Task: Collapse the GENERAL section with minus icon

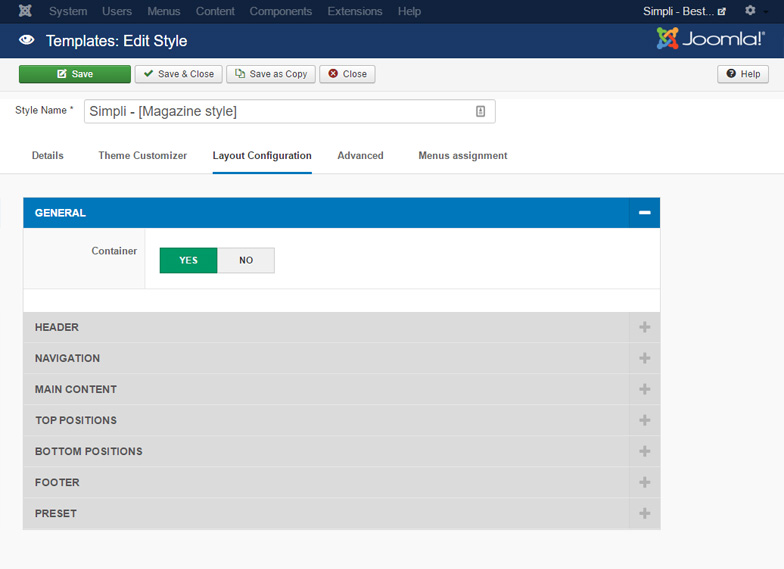Action: 644,213
